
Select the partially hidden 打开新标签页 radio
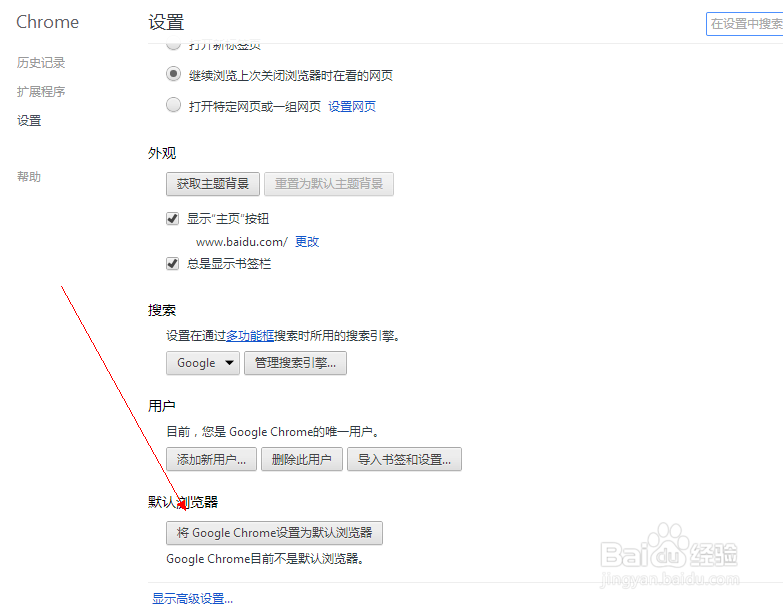173,44
